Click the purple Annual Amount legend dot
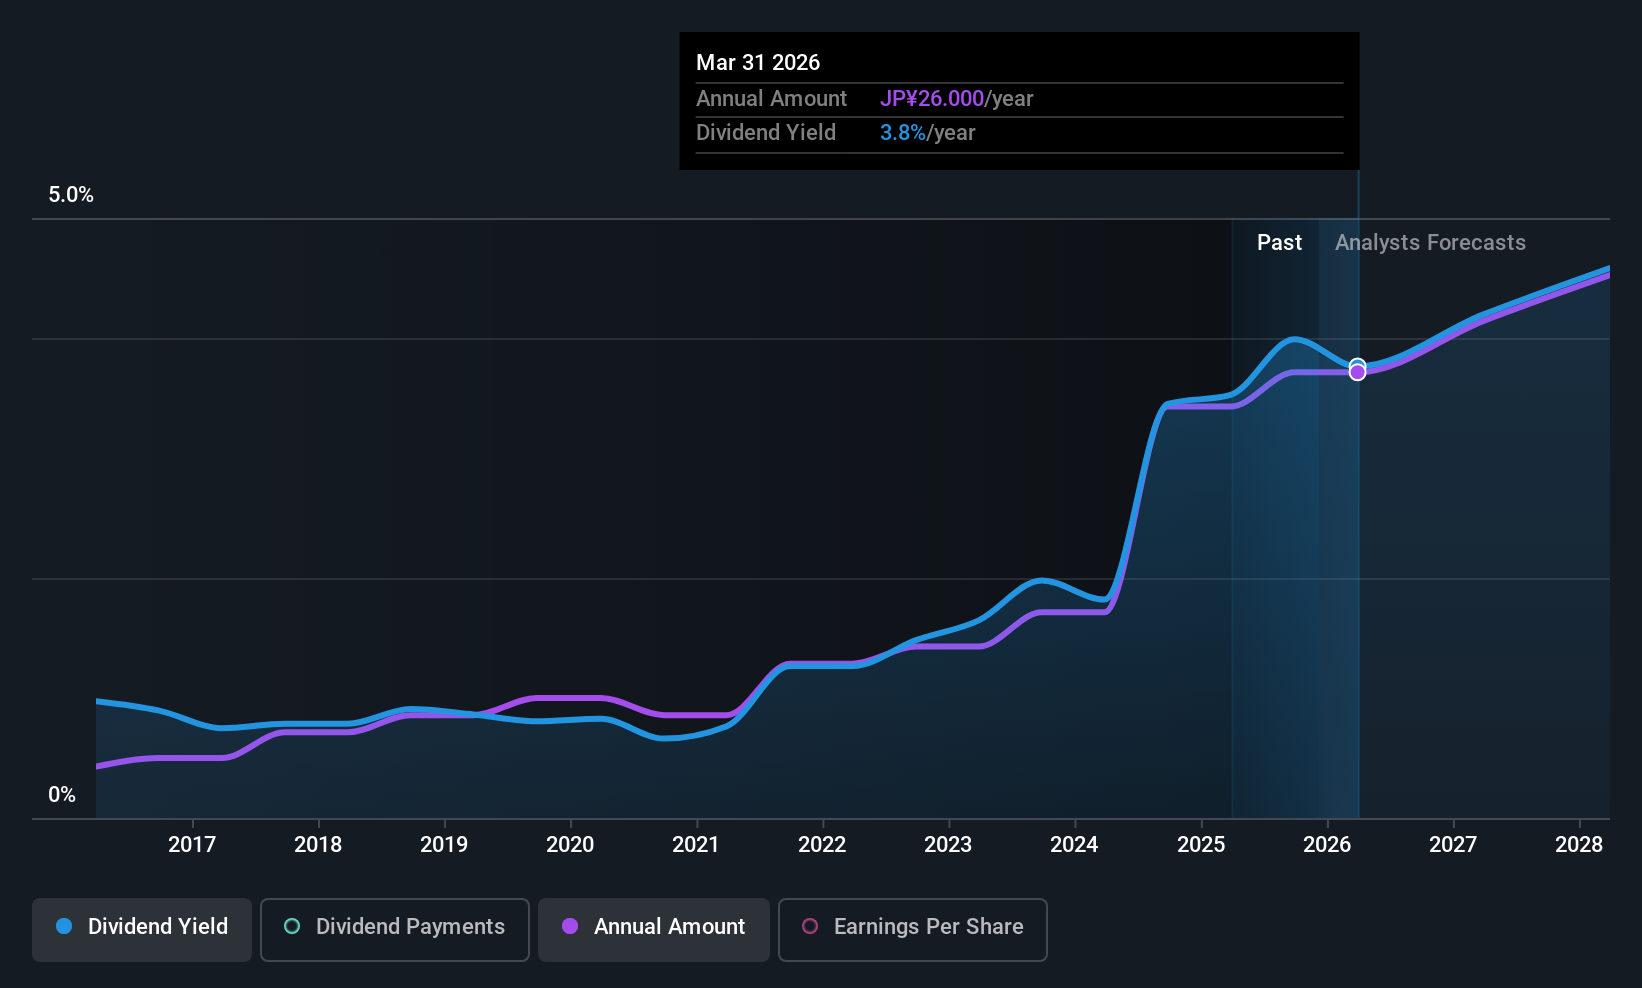Screen dimensions: 1642x988 (x=570, y=927)
